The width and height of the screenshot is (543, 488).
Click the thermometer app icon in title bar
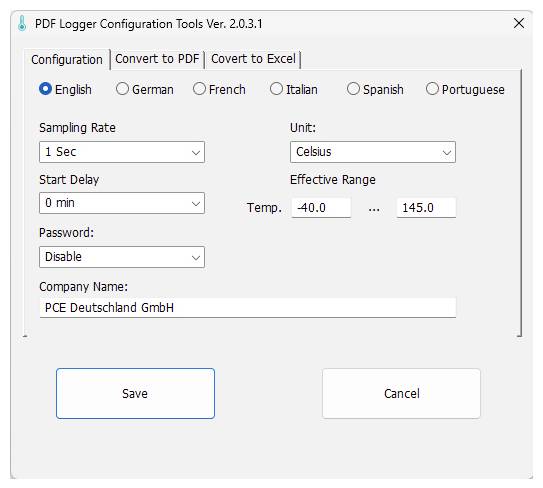coord(22,24)
